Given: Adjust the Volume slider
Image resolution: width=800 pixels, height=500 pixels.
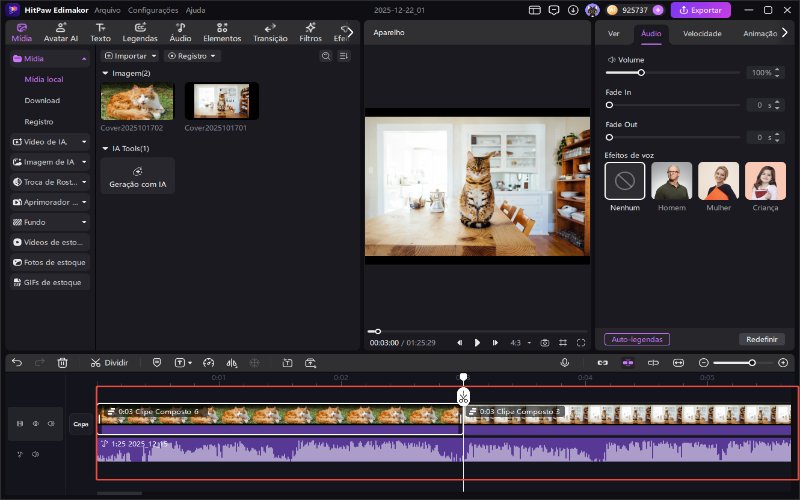Looking at the screenshot, I should coord(641,73).
